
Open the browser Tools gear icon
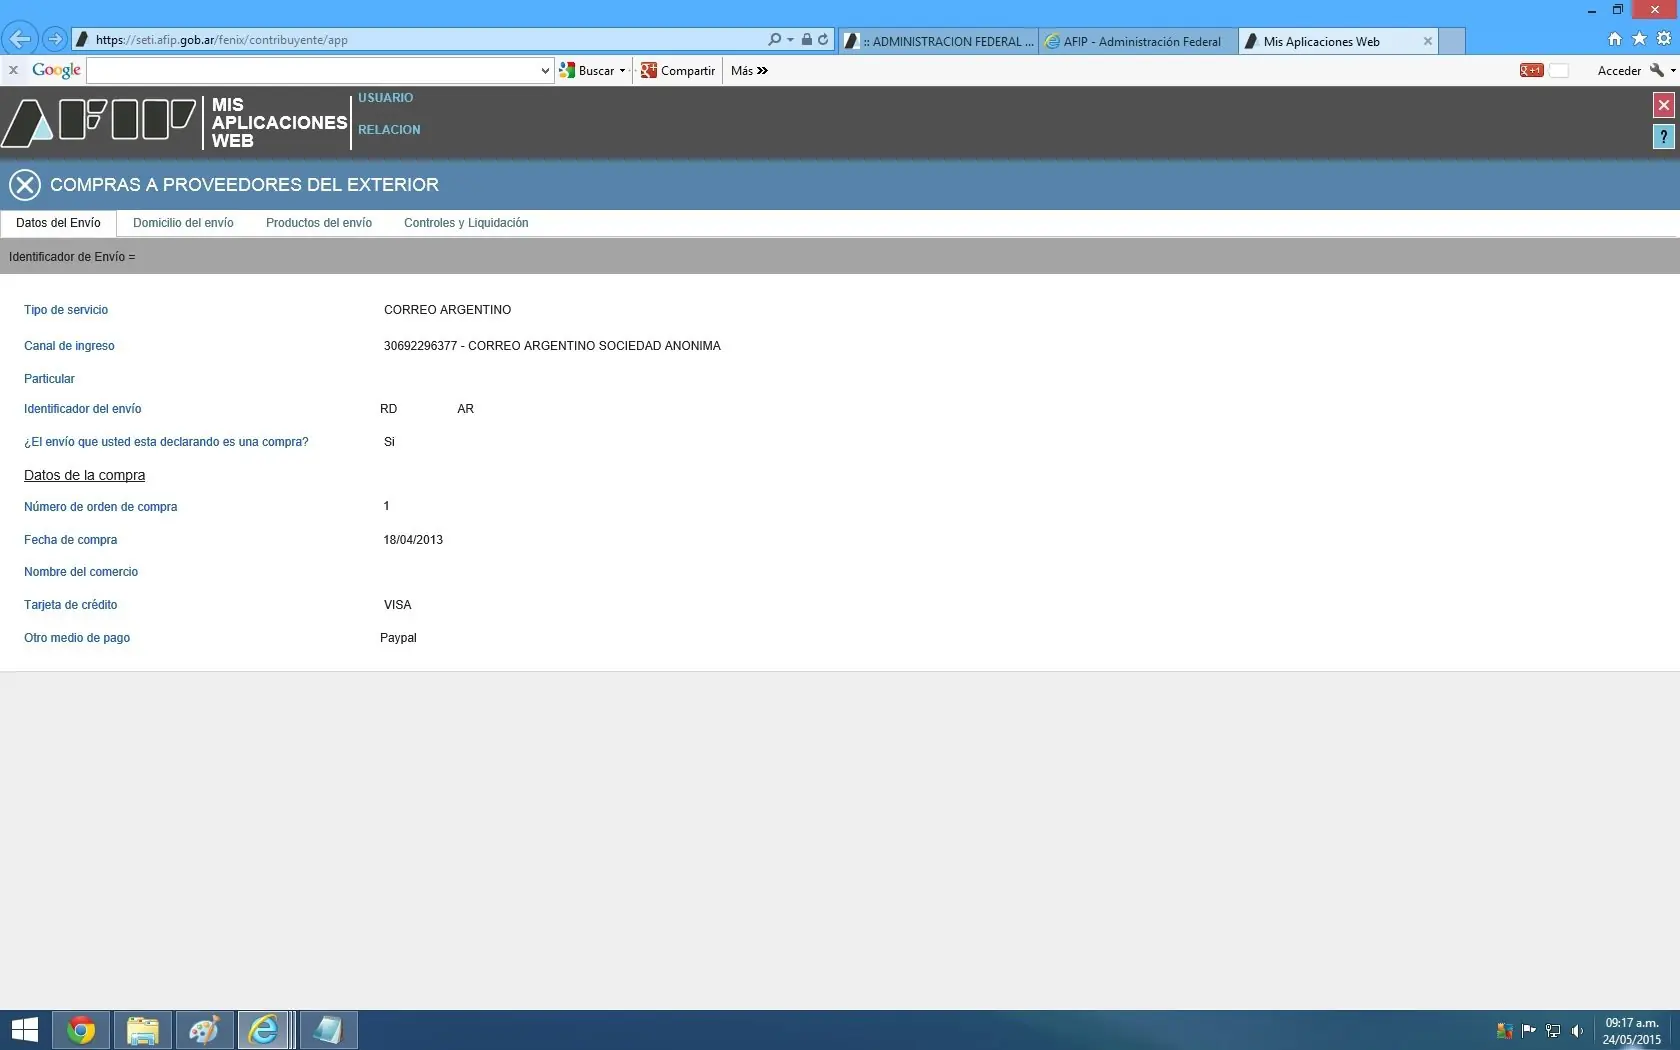1664,39
